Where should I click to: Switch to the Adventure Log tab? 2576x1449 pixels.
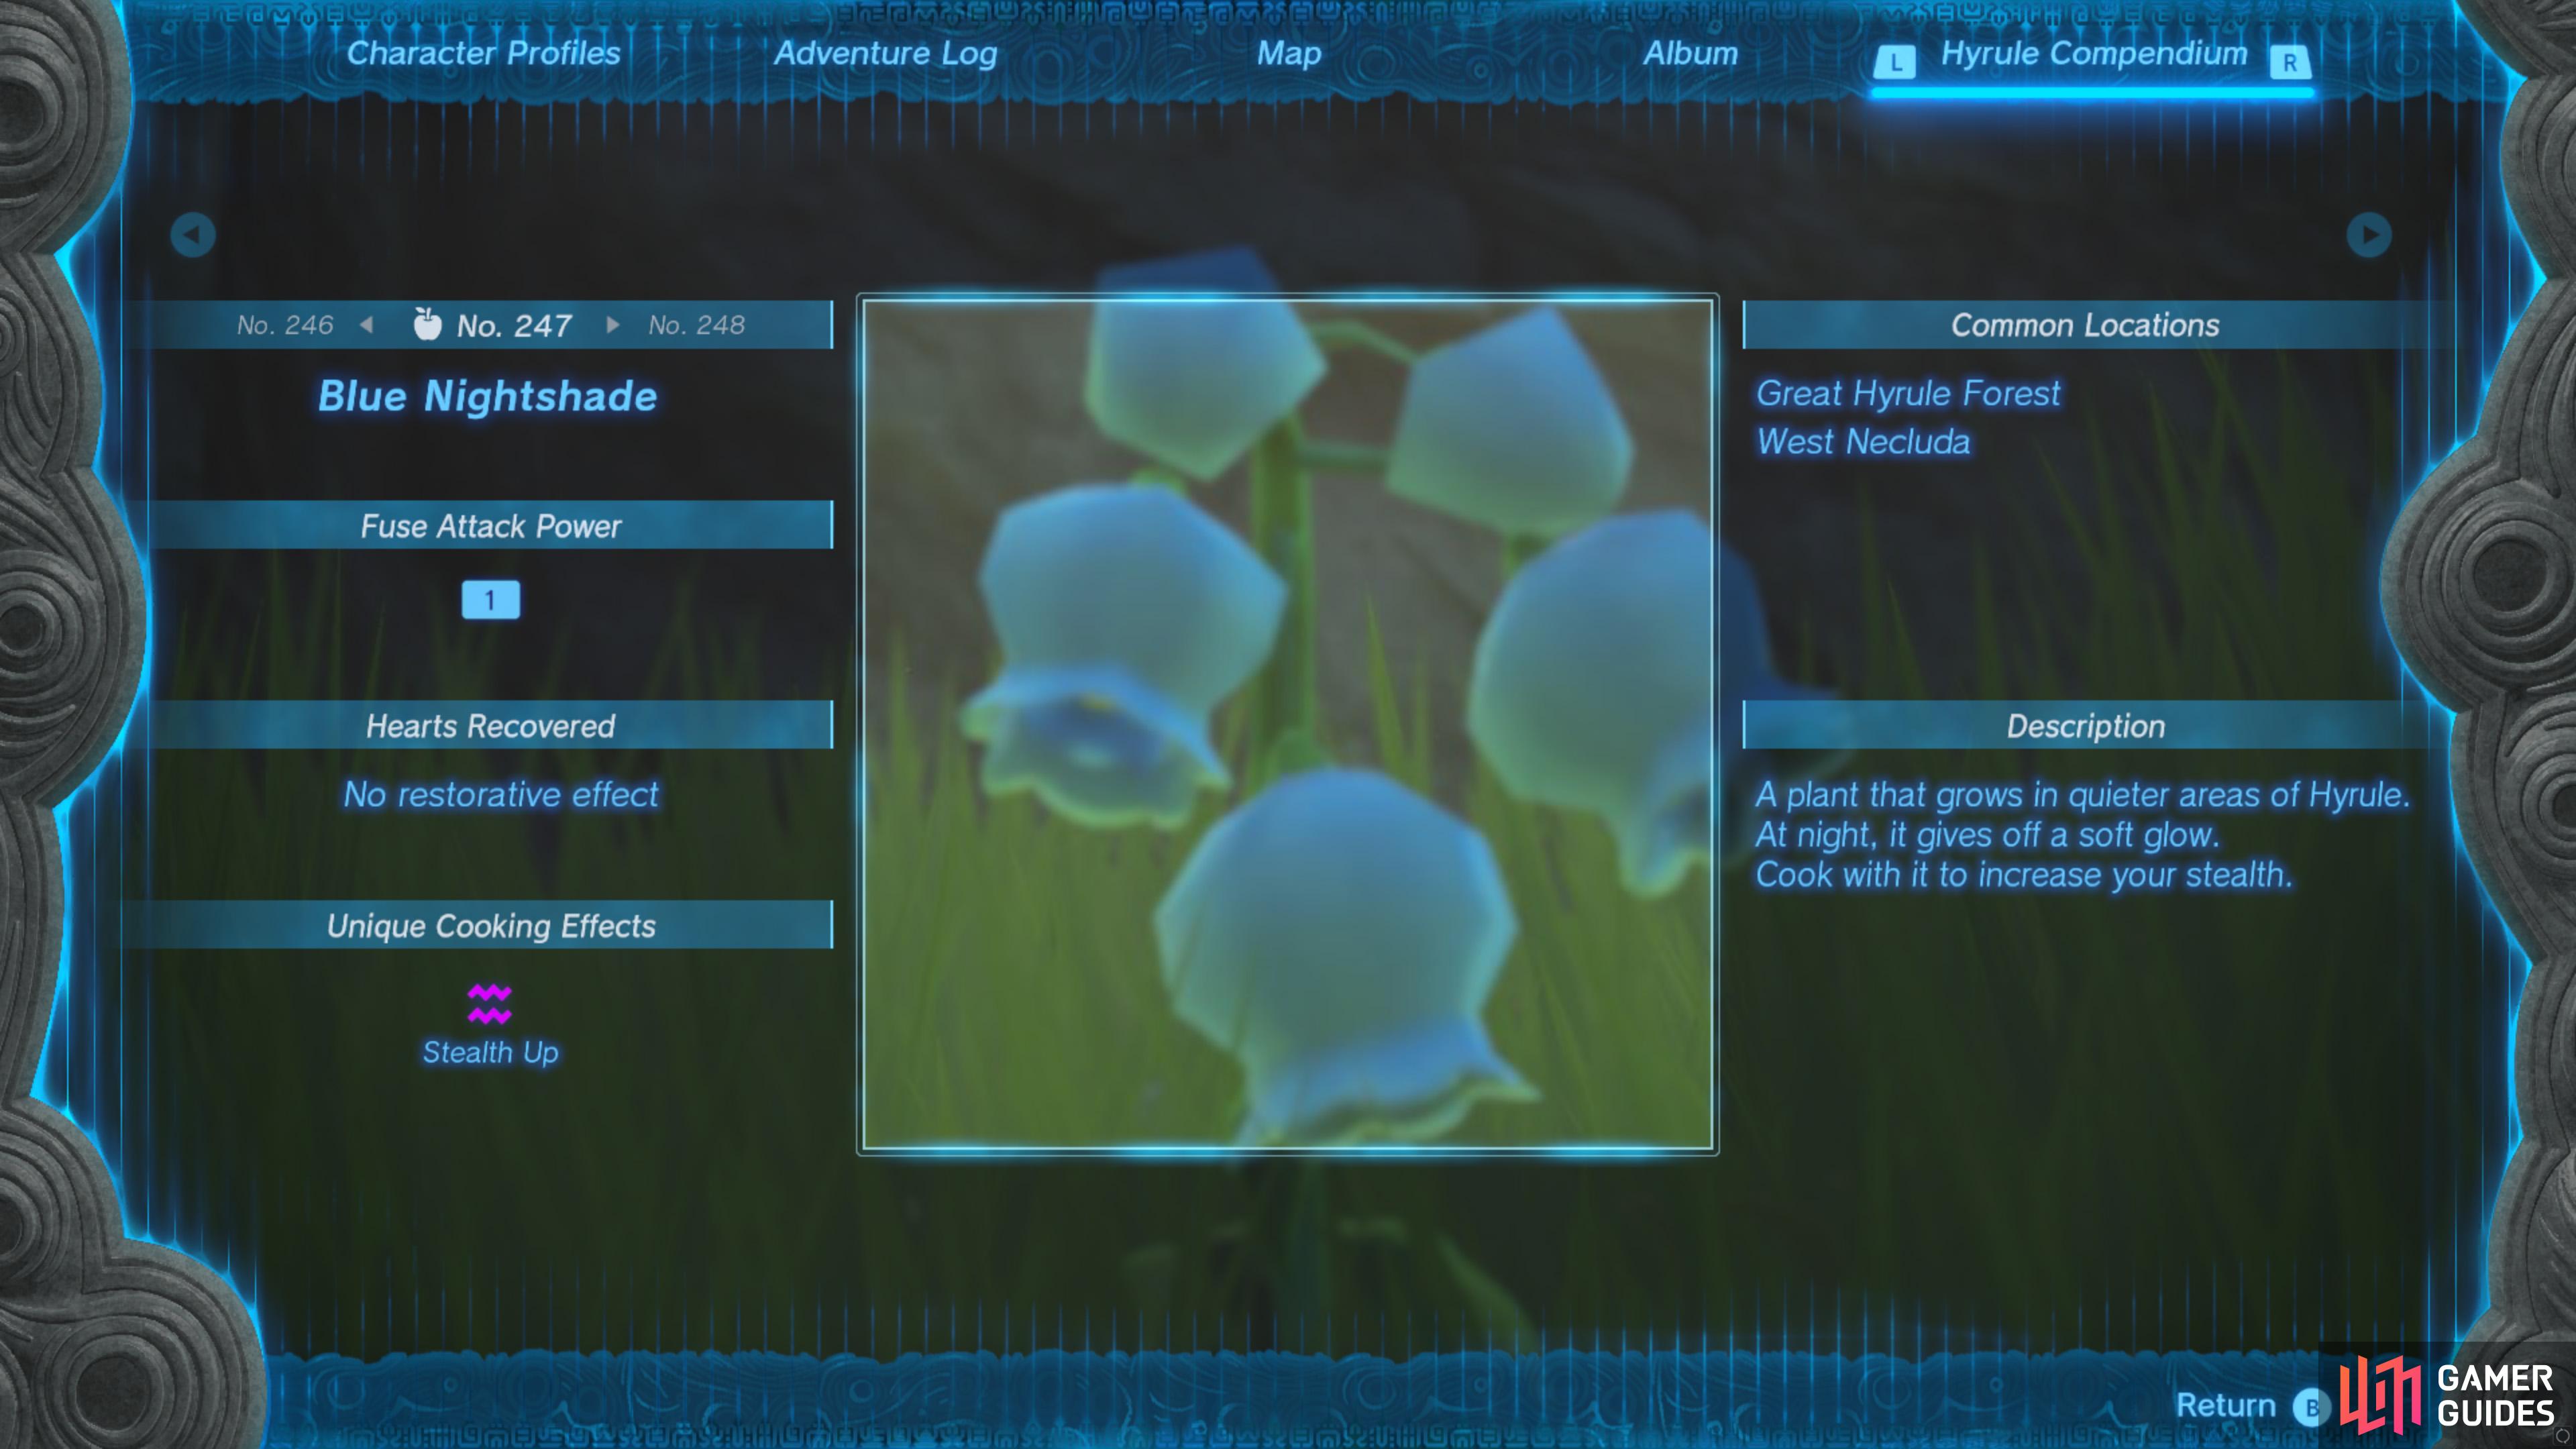886,54
